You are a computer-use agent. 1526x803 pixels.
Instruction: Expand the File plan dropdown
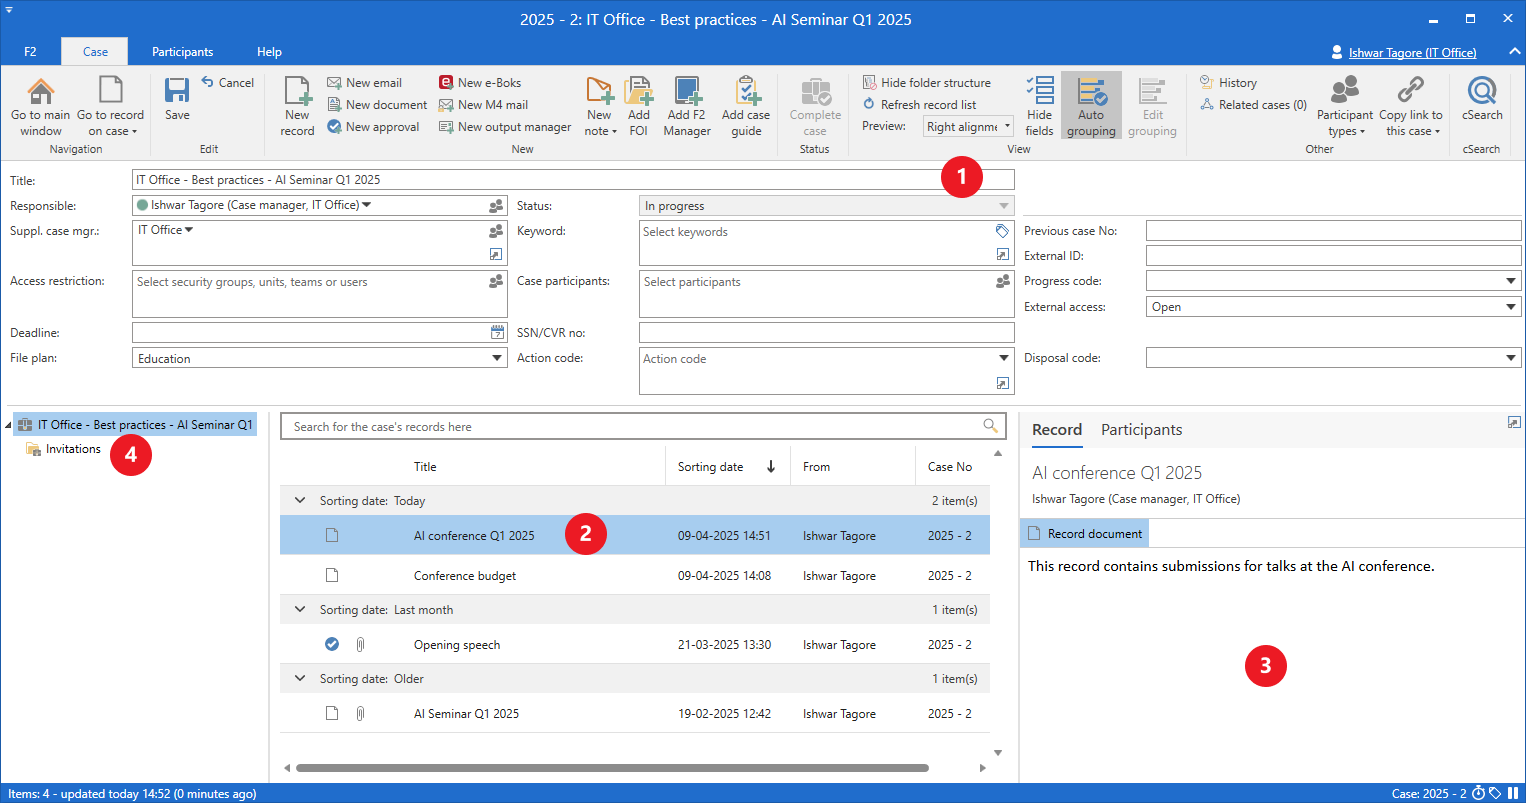497,359
